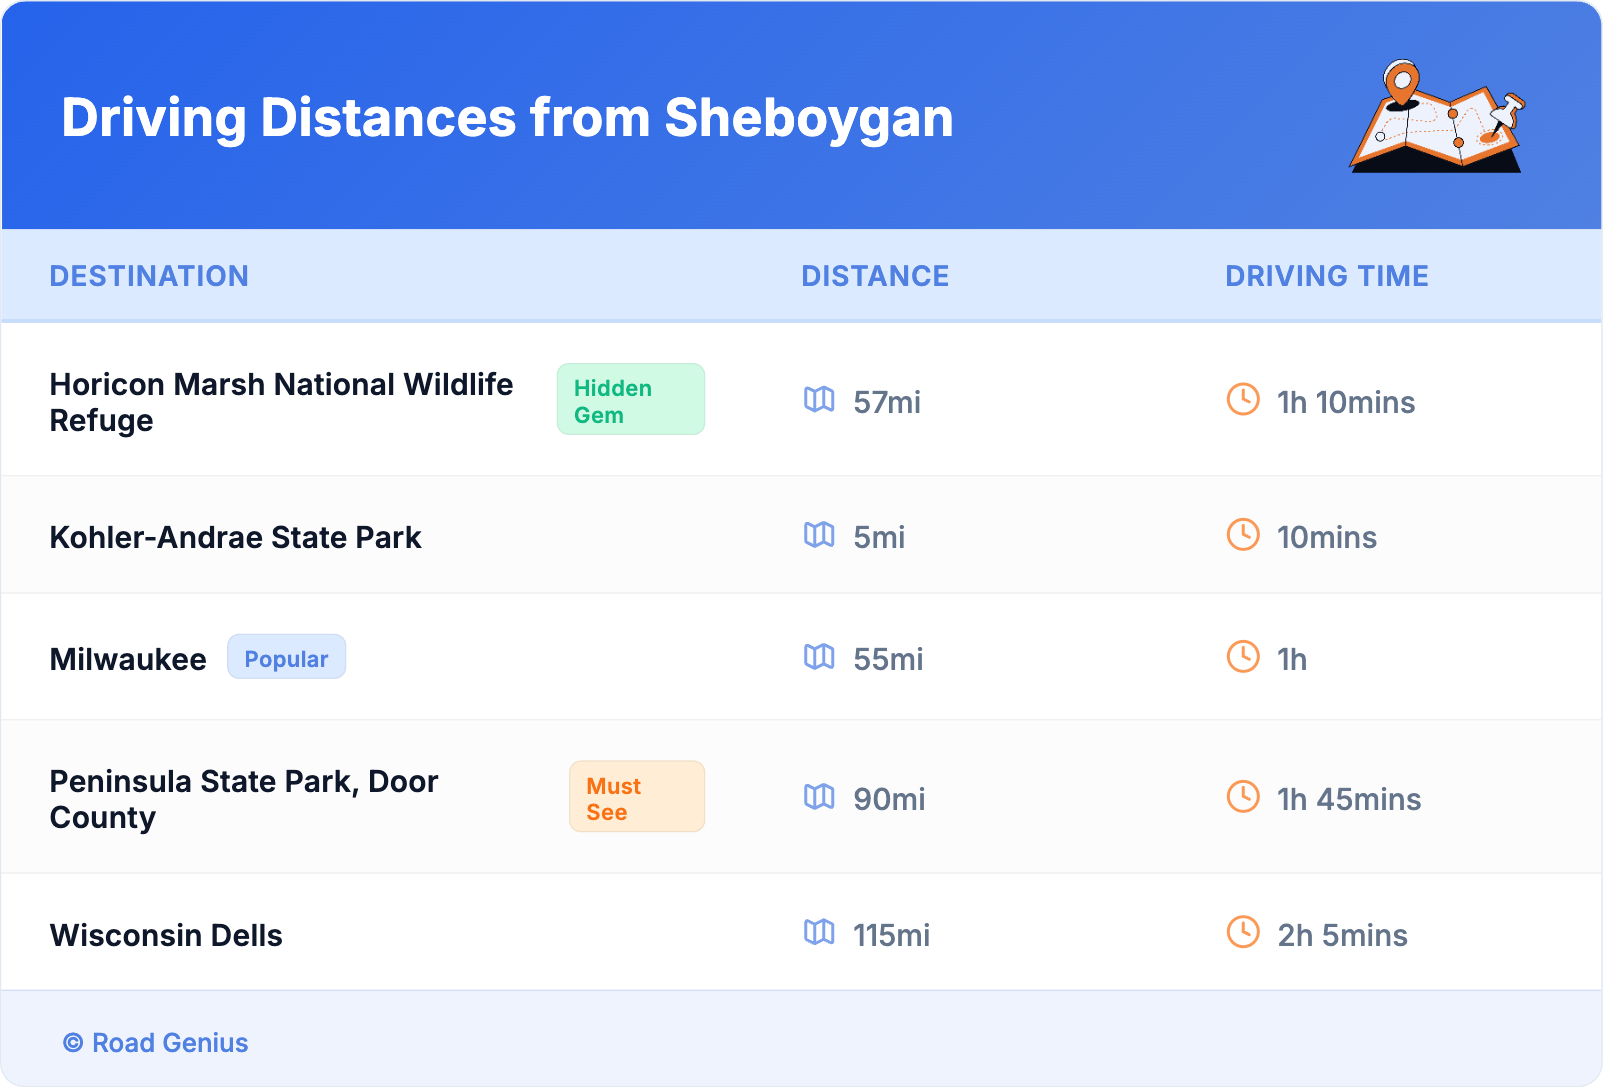Click the map icon beside 57mi

[819, 400]
